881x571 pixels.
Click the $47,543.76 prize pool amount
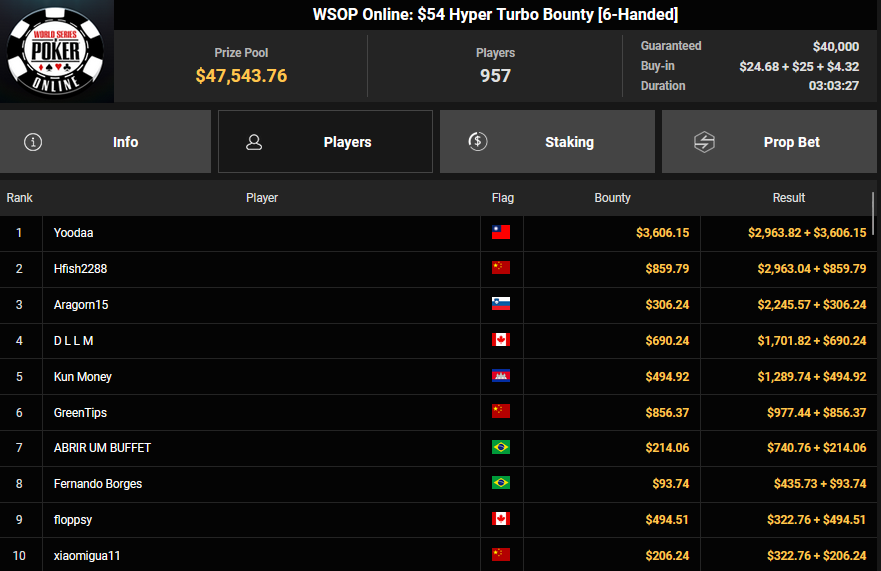[241, 76]
